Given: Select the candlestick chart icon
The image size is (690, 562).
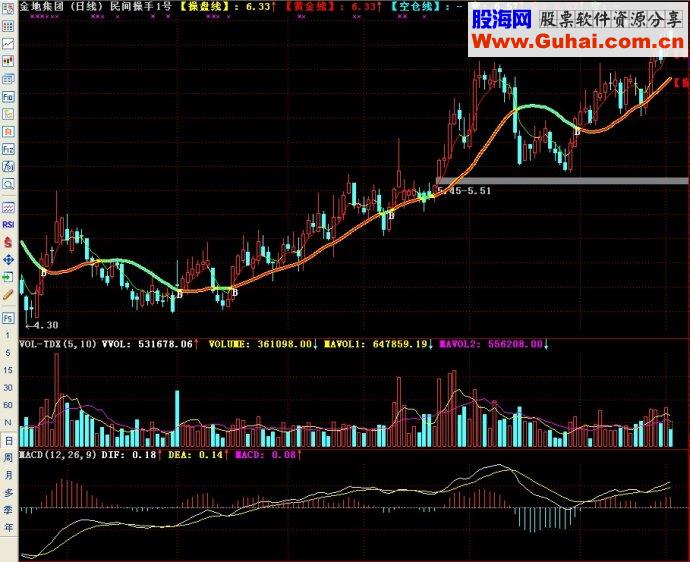Looking at the screenshot, I should pos(8,61).
